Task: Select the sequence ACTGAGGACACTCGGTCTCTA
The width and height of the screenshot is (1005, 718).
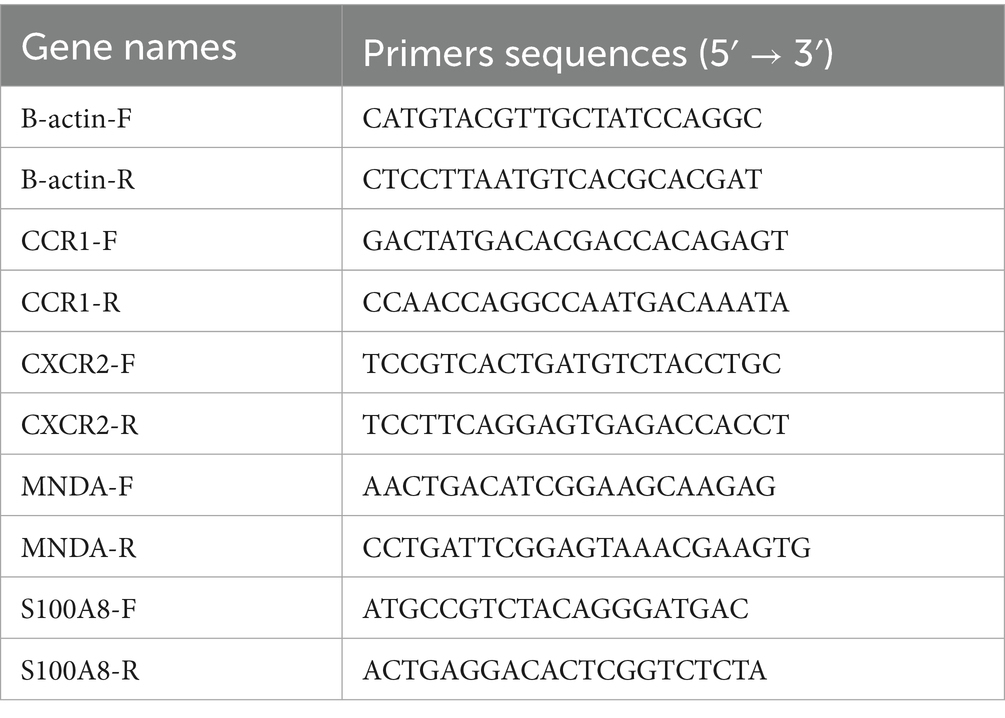Action: click(x=561, y=668)
